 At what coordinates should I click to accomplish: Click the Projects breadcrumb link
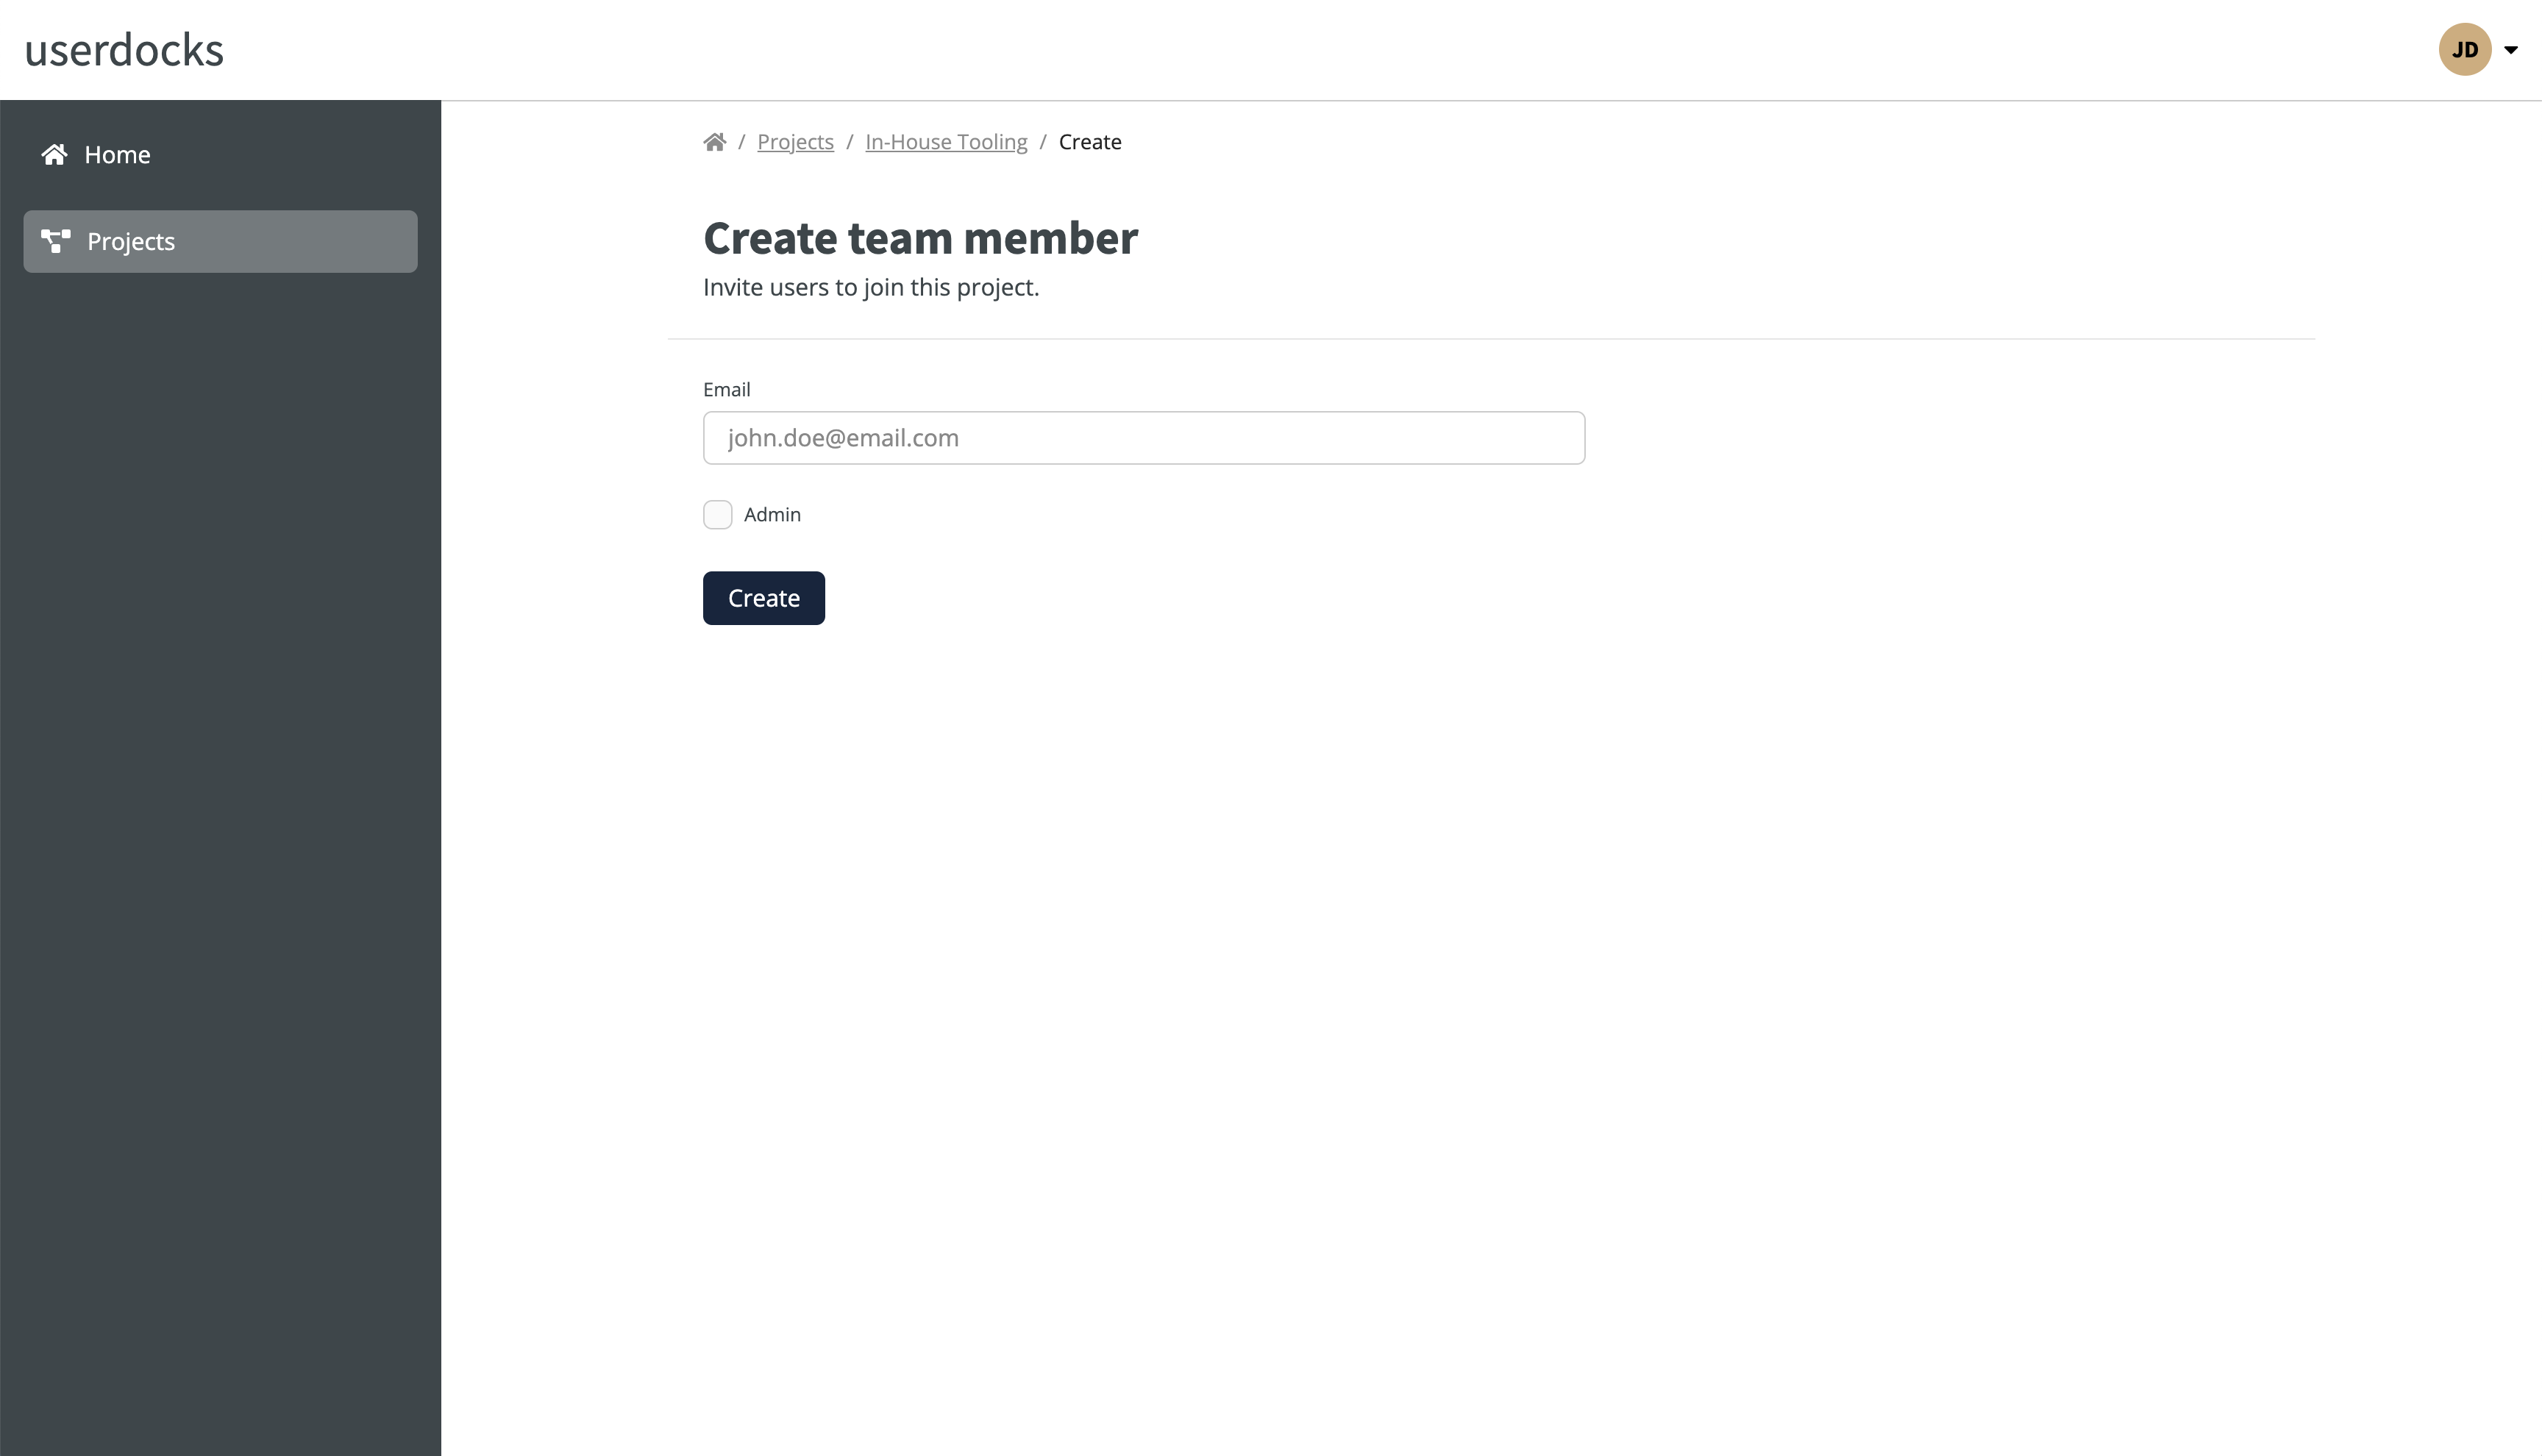(794, 141)
